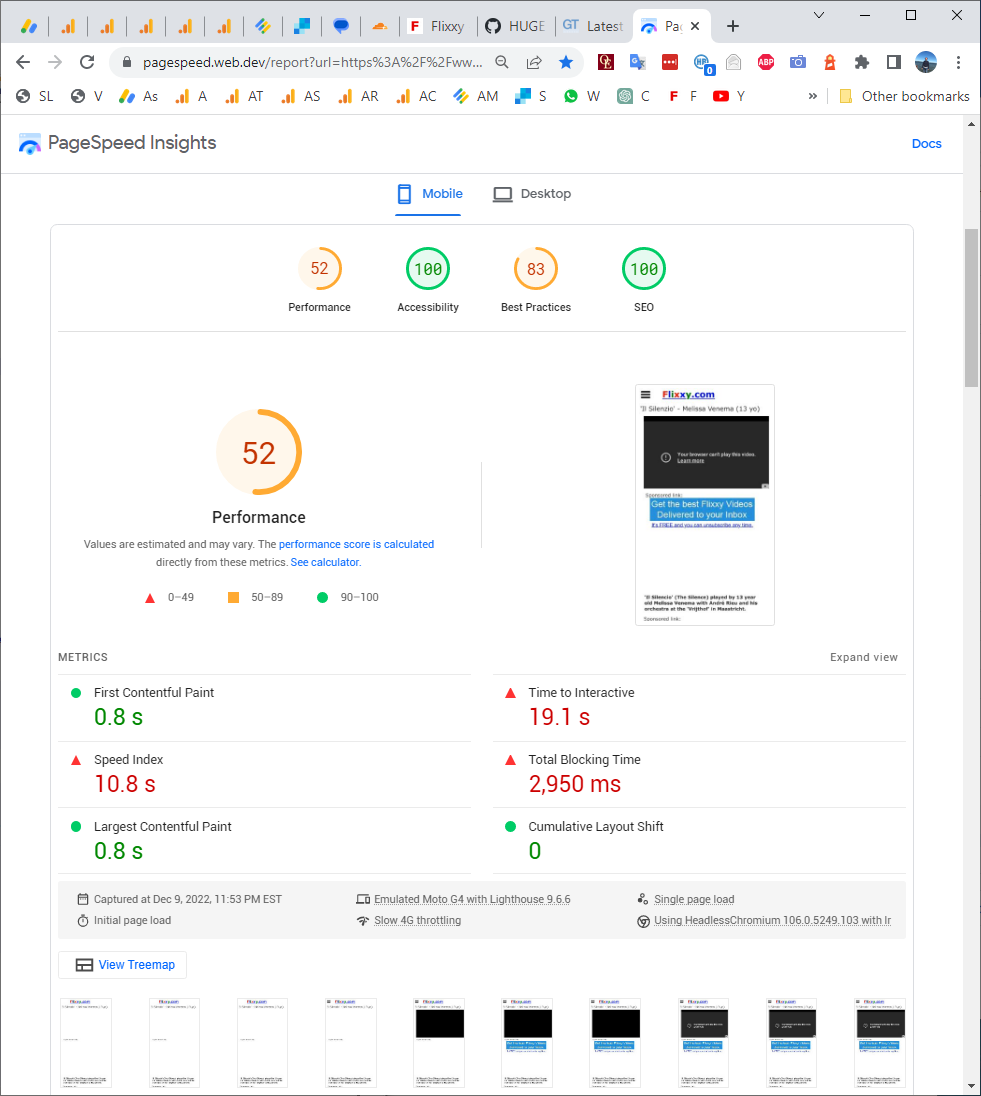Switch to the Desktop report tab
This screenshot has width=981, height=1096.
(x=532, y=193)
